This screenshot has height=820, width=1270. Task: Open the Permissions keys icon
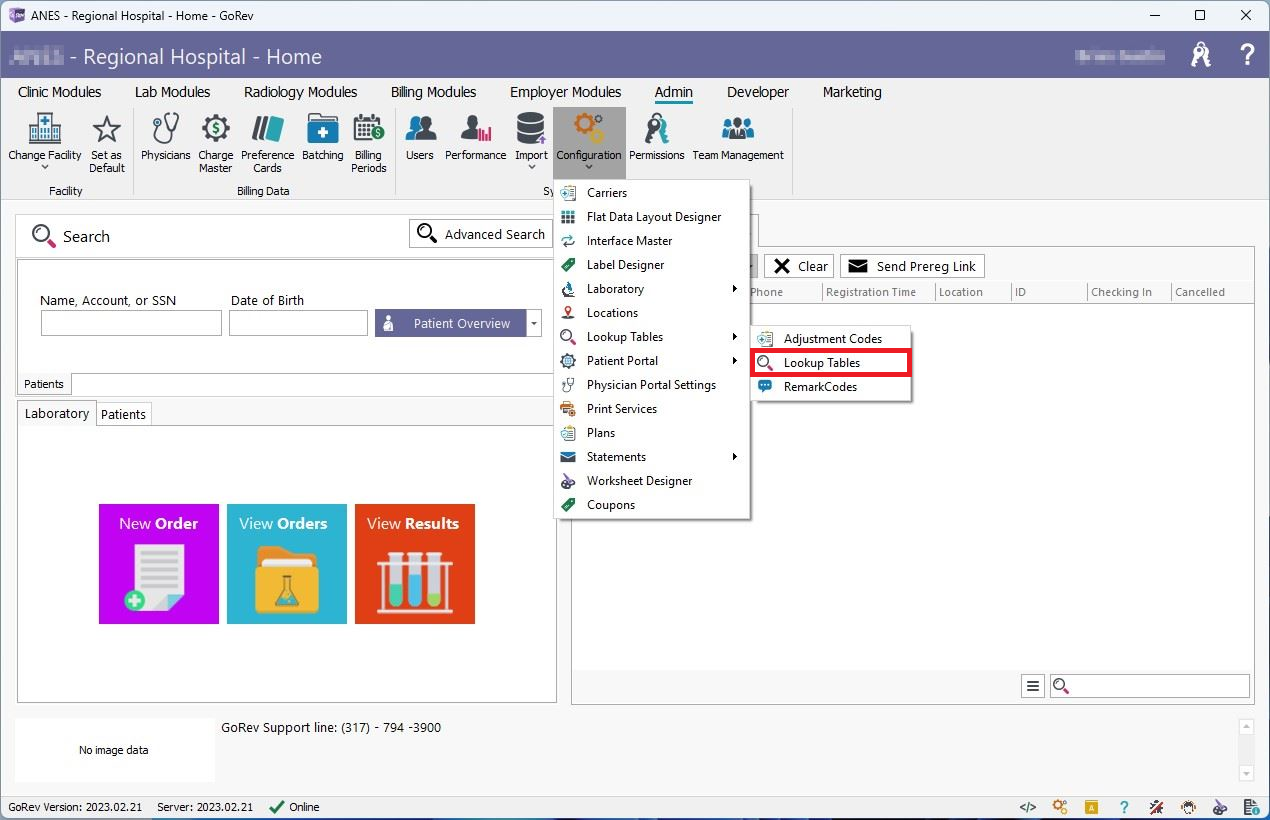pos(657,129)
